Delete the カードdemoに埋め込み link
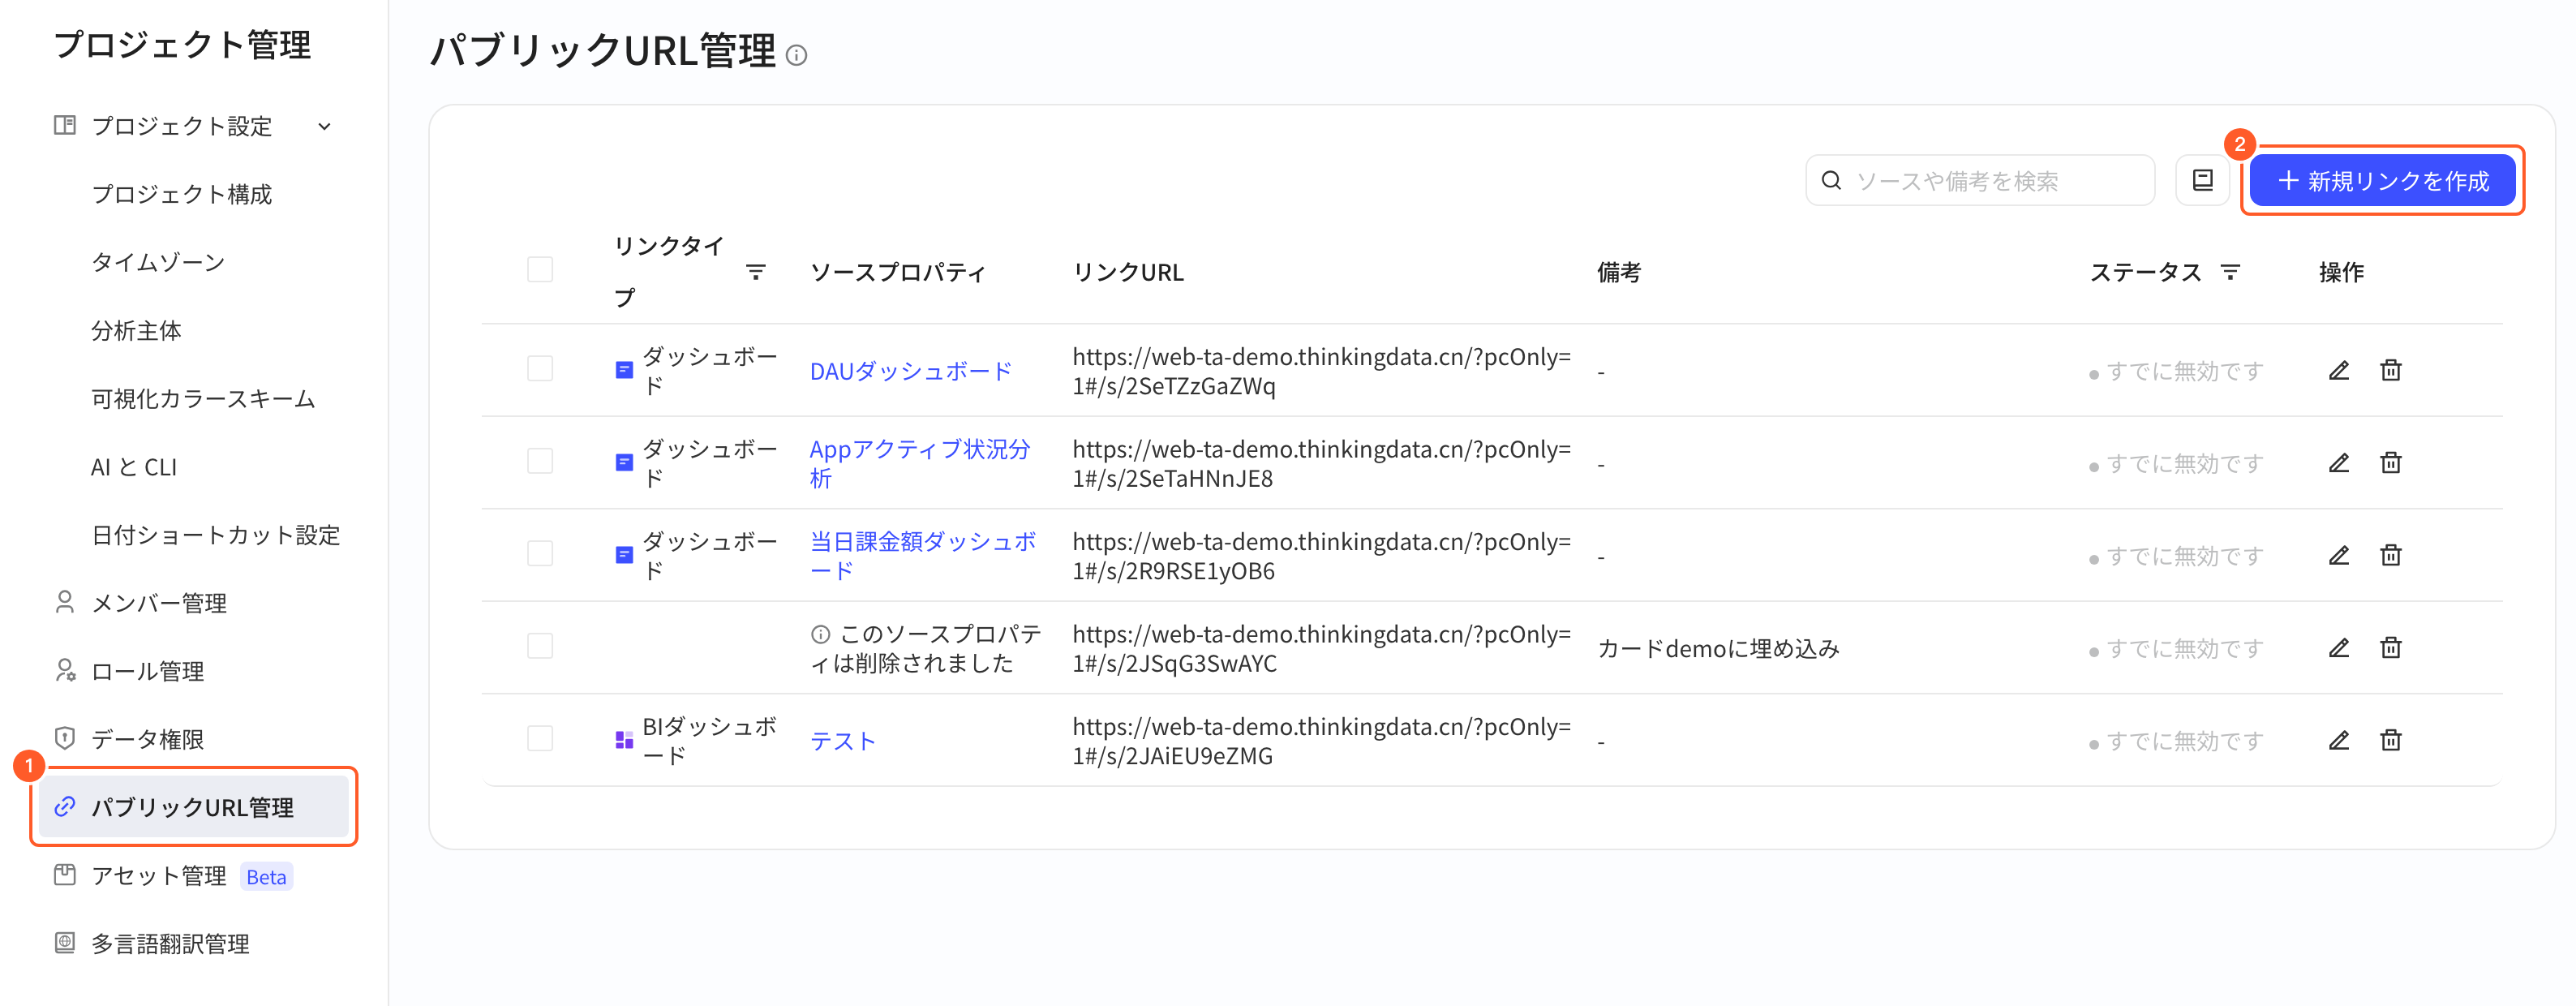The image size is (2576, 1006). point(2390,648)
